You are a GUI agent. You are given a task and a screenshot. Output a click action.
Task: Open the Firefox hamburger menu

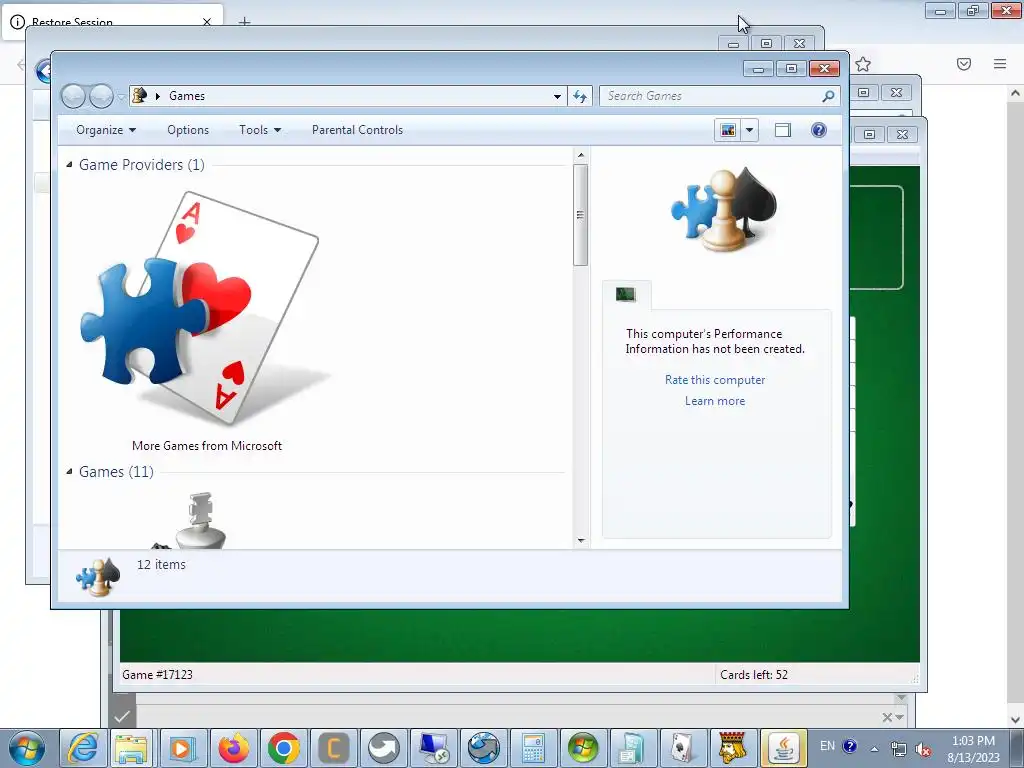click(1000, 64)
